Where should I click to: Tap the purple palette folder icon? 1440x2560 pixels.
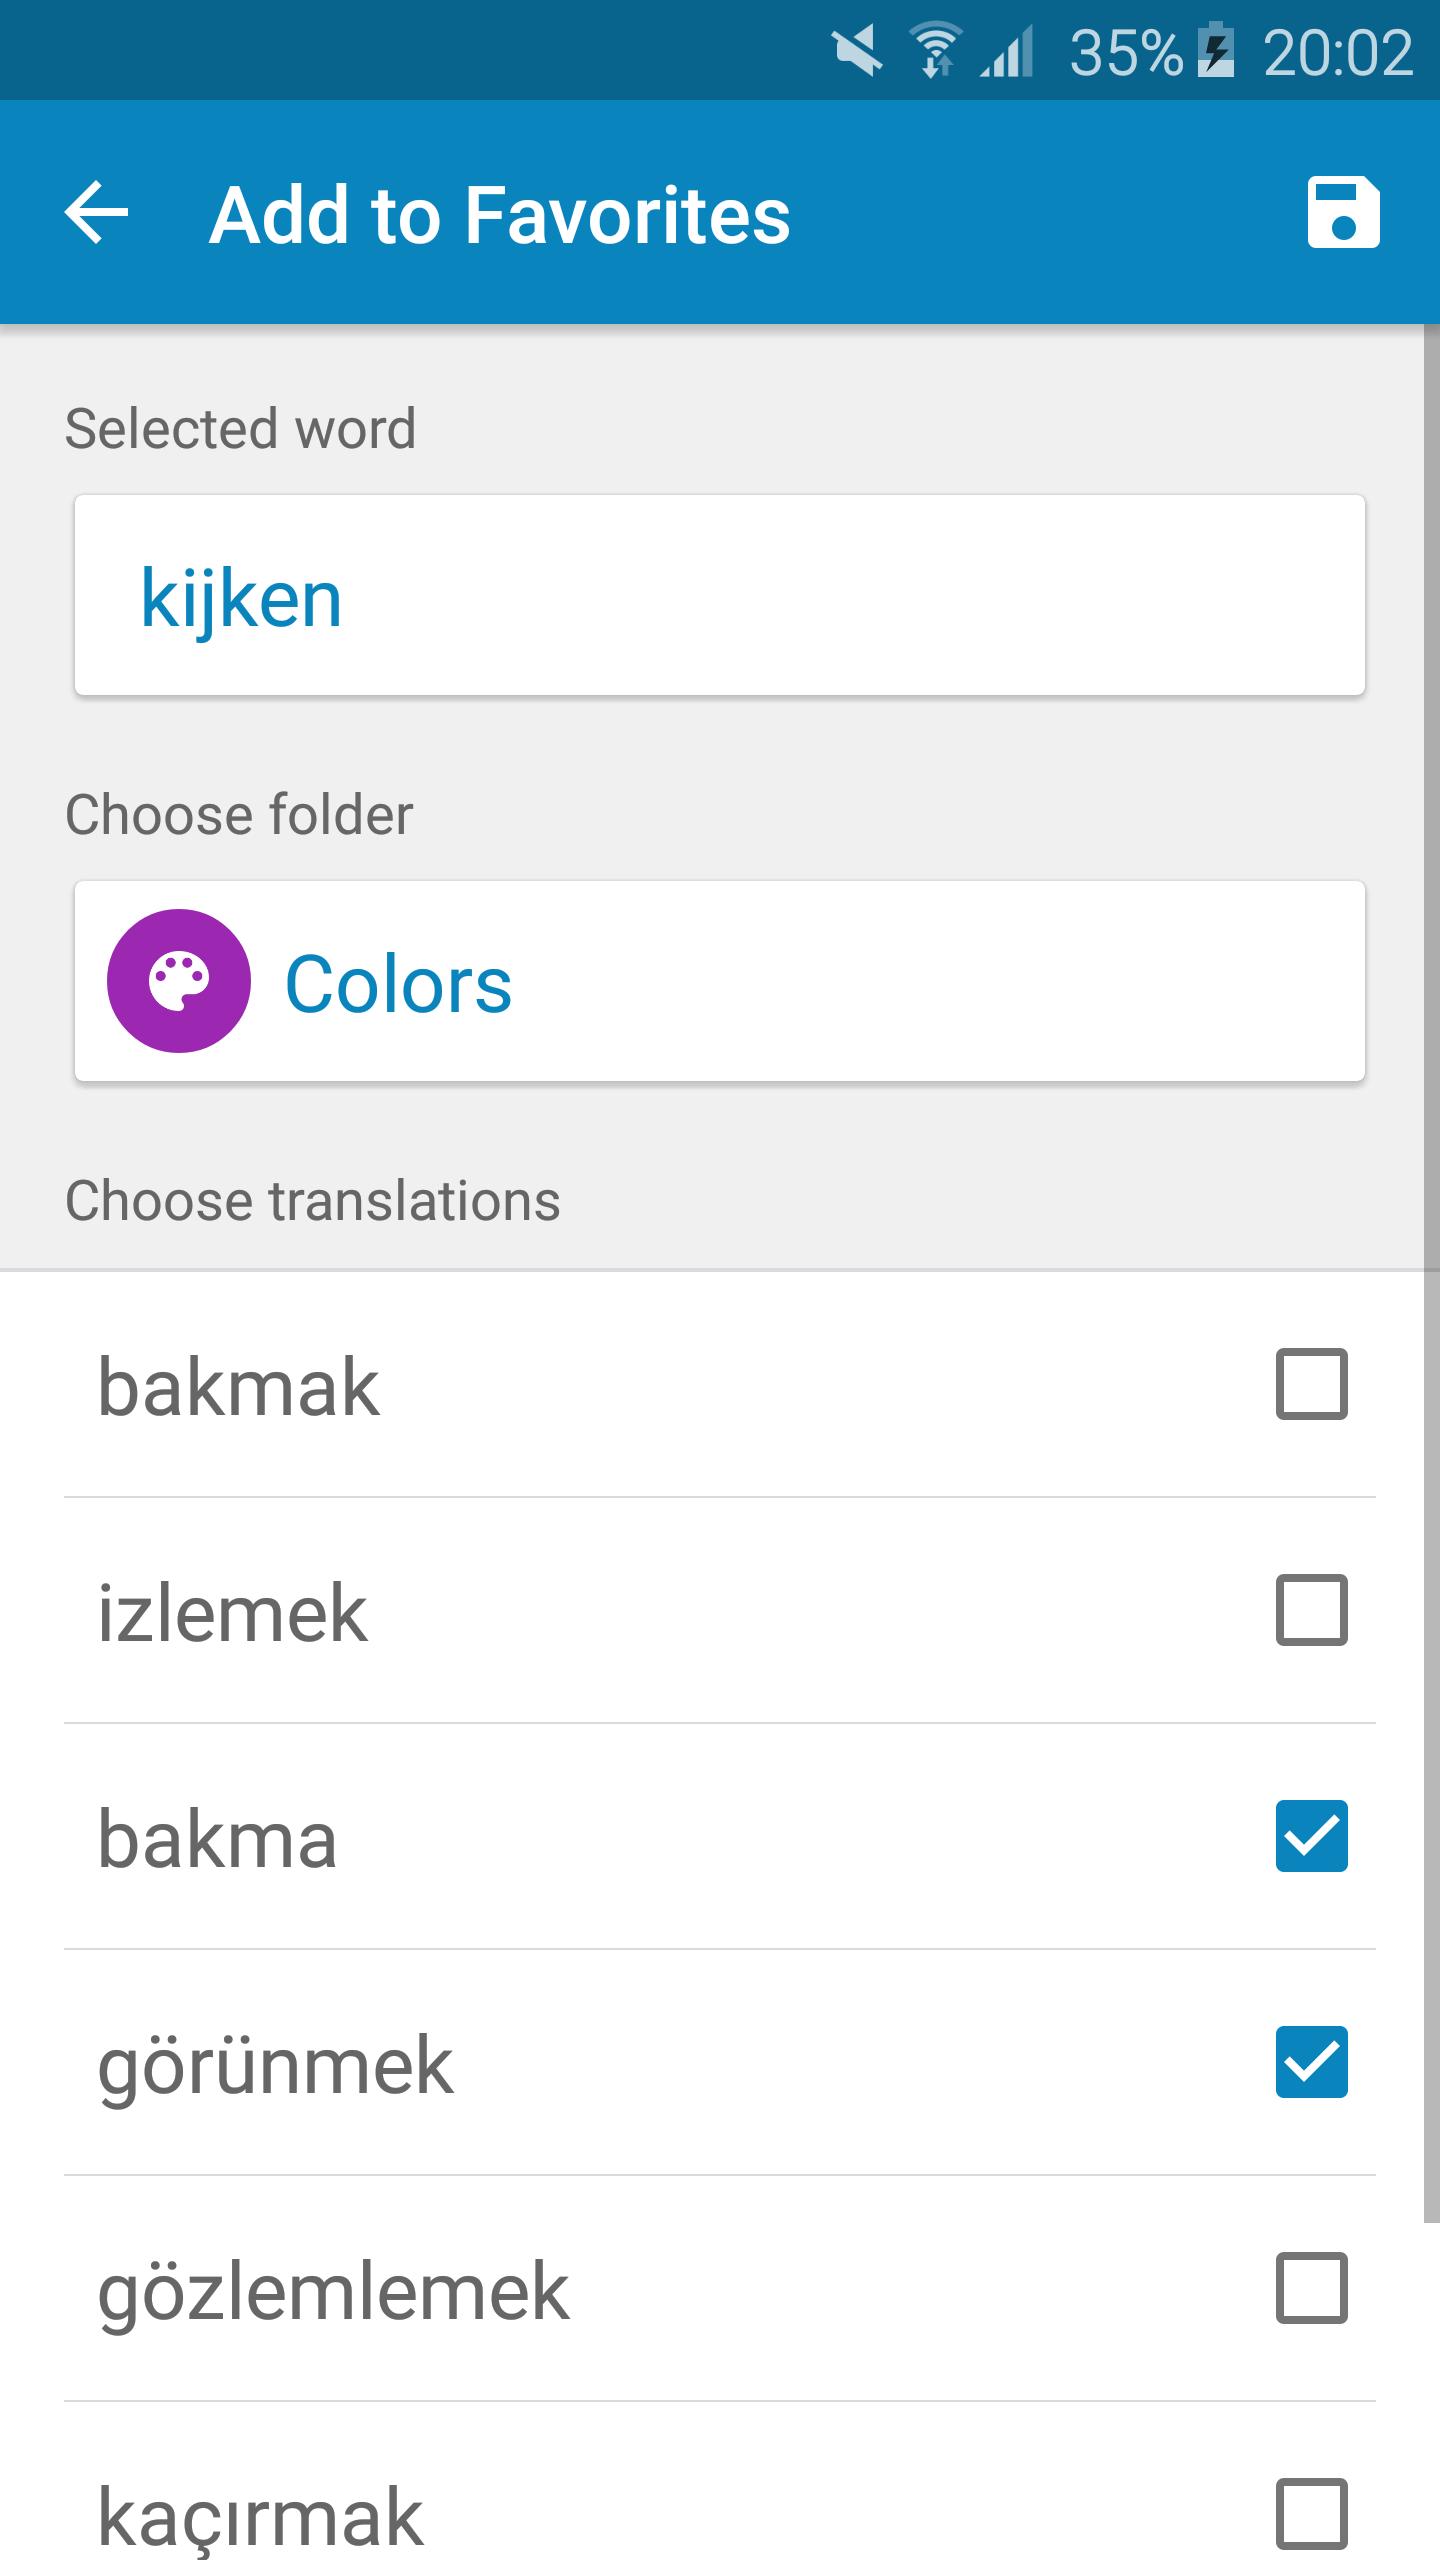(x=179, y=981)
